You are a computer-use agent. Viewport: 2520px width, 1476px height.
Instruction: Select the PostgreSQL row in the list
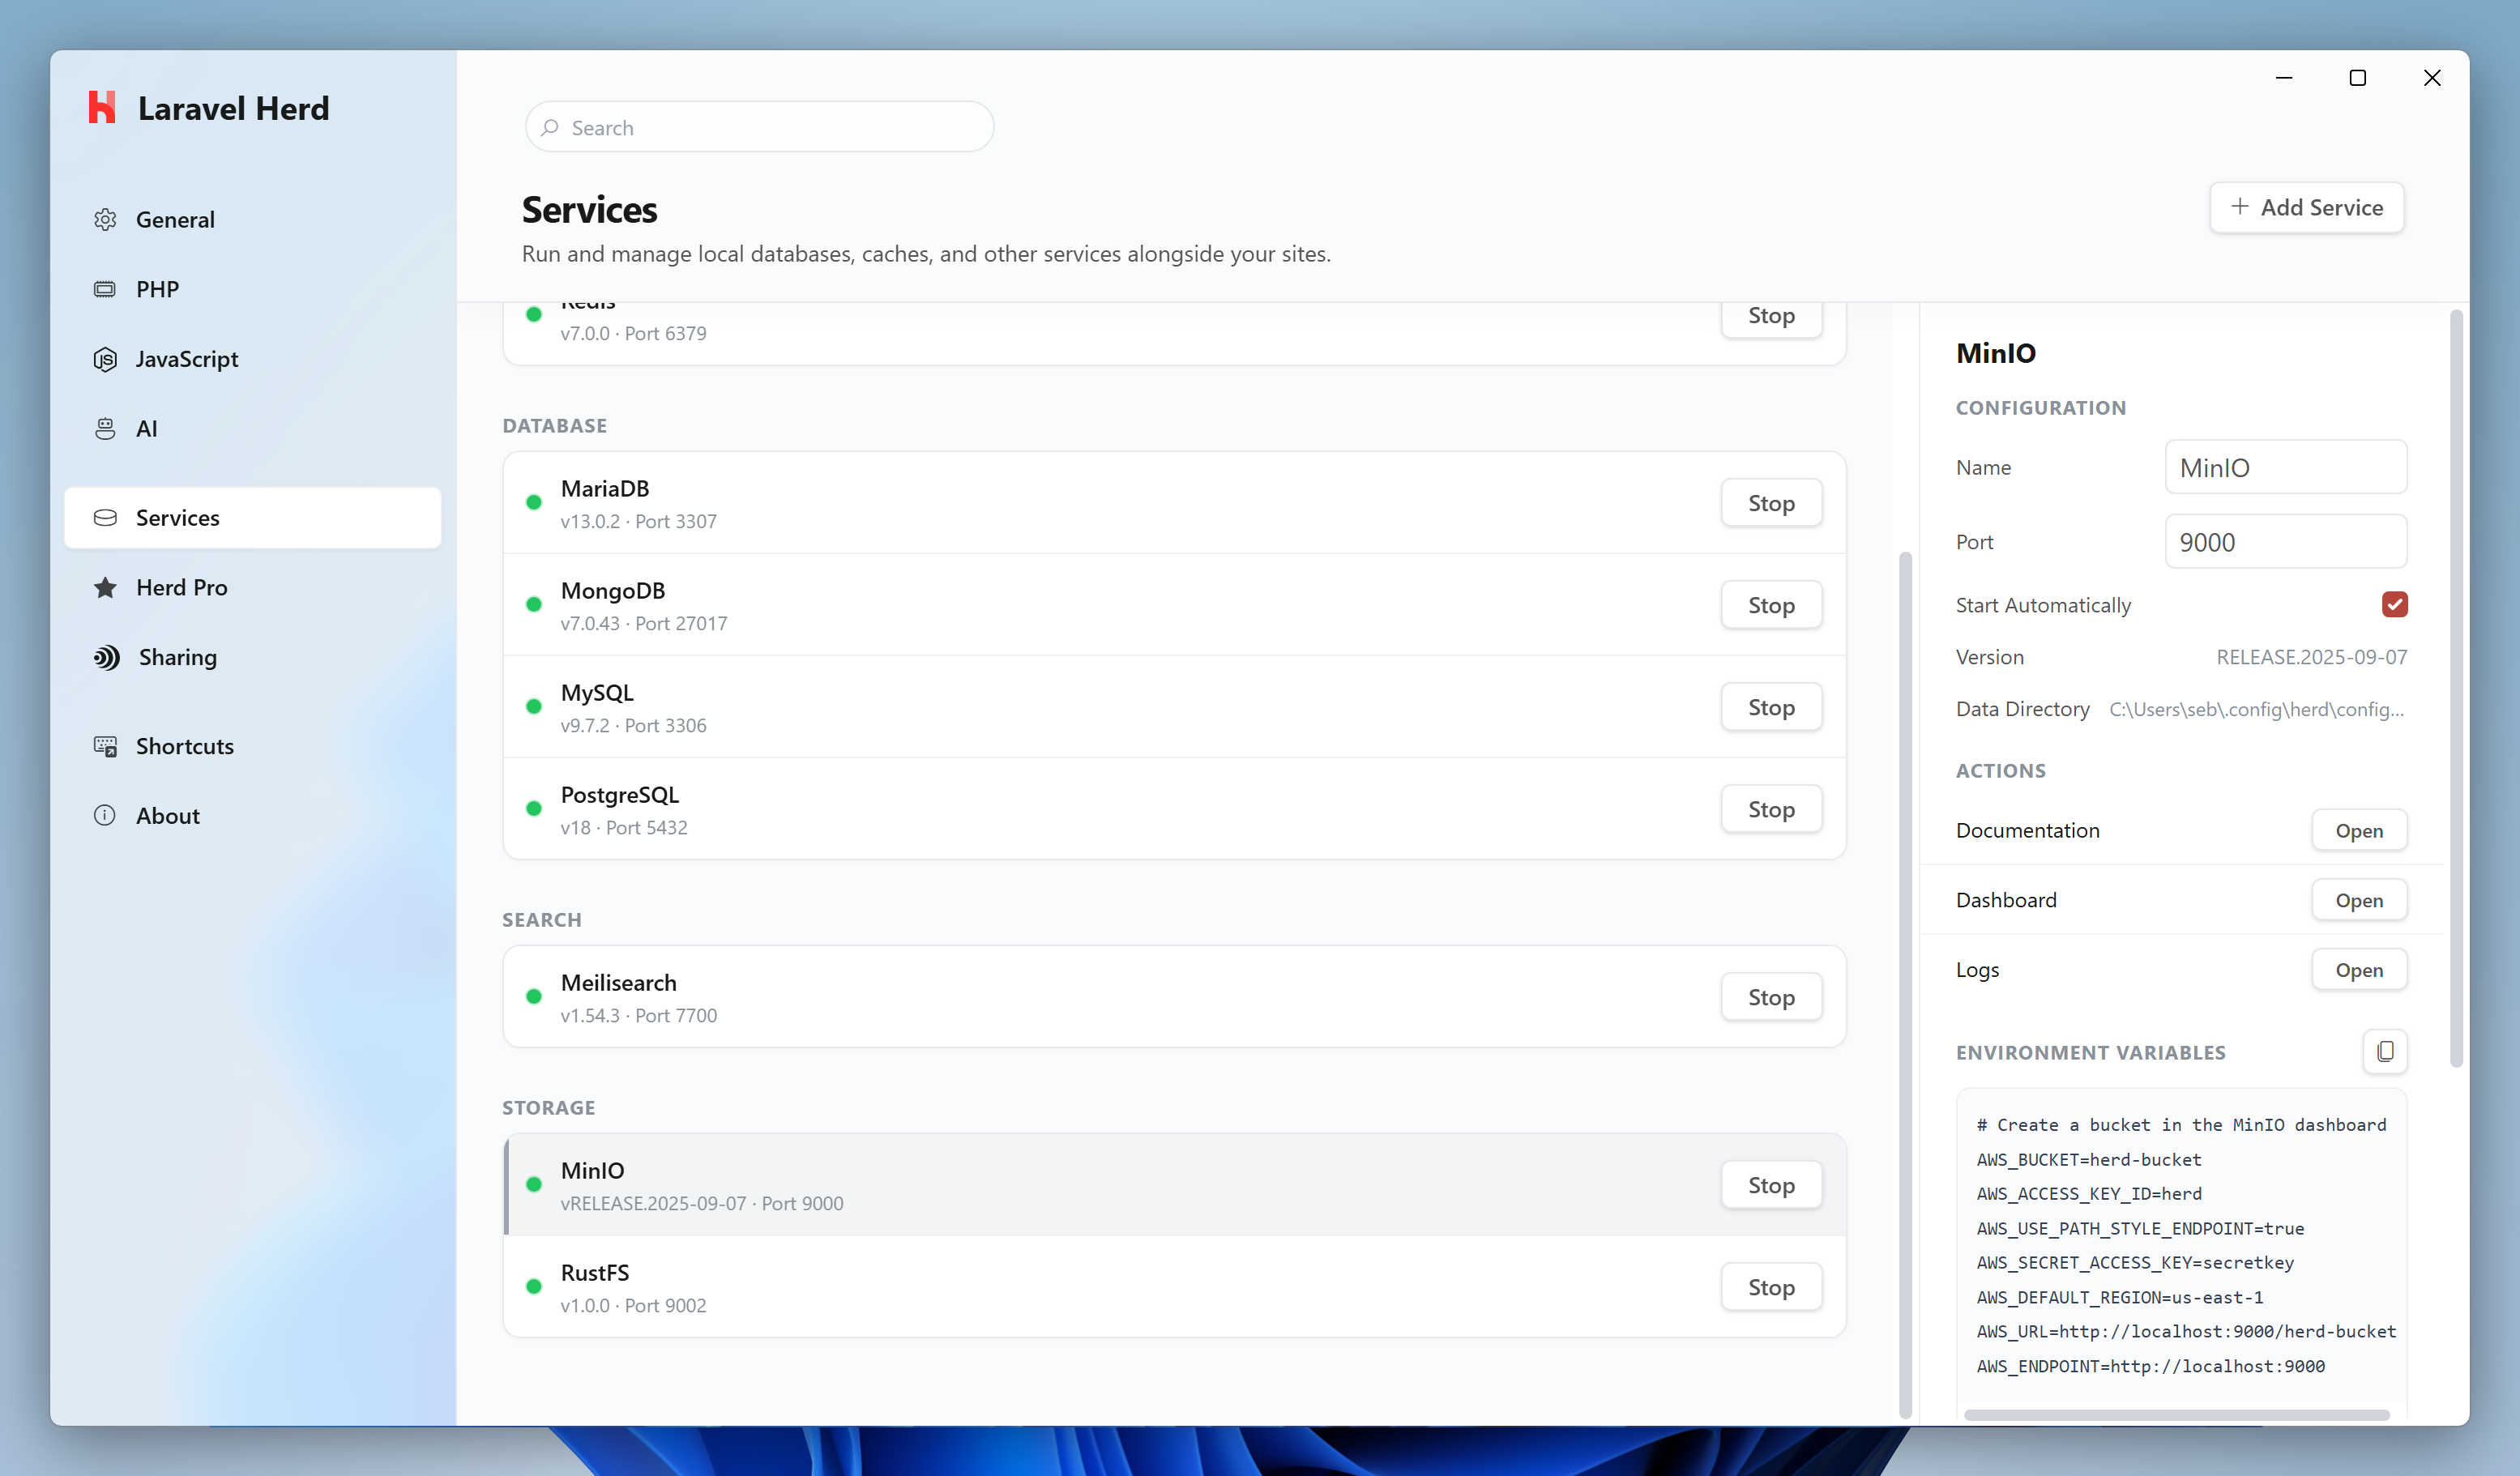[x=1174, y=808]
